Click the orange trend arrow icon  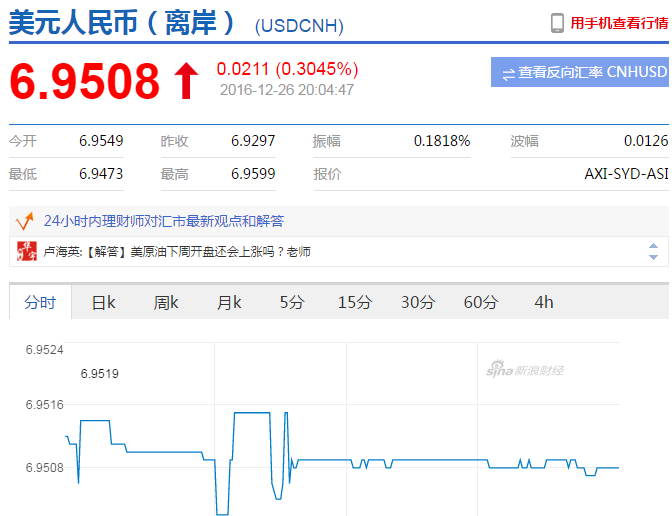(24, 221)
